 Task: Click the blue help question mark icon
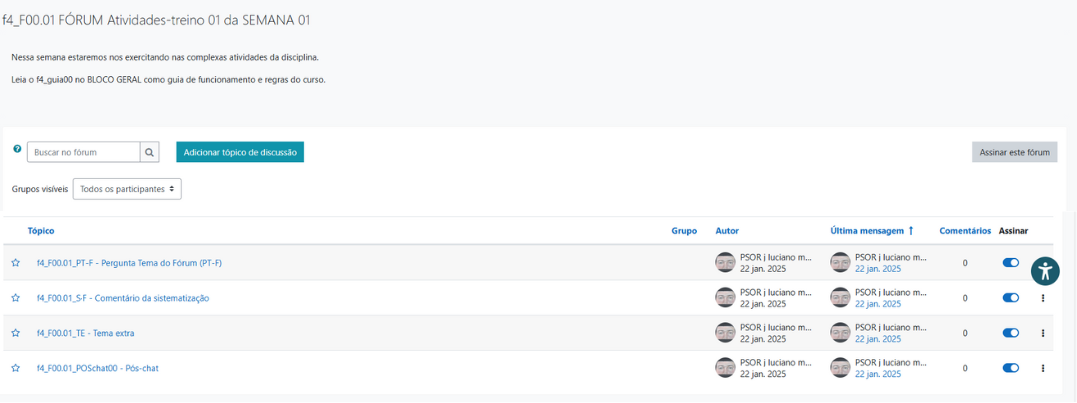pyautogui.click(x=17, y=149)
